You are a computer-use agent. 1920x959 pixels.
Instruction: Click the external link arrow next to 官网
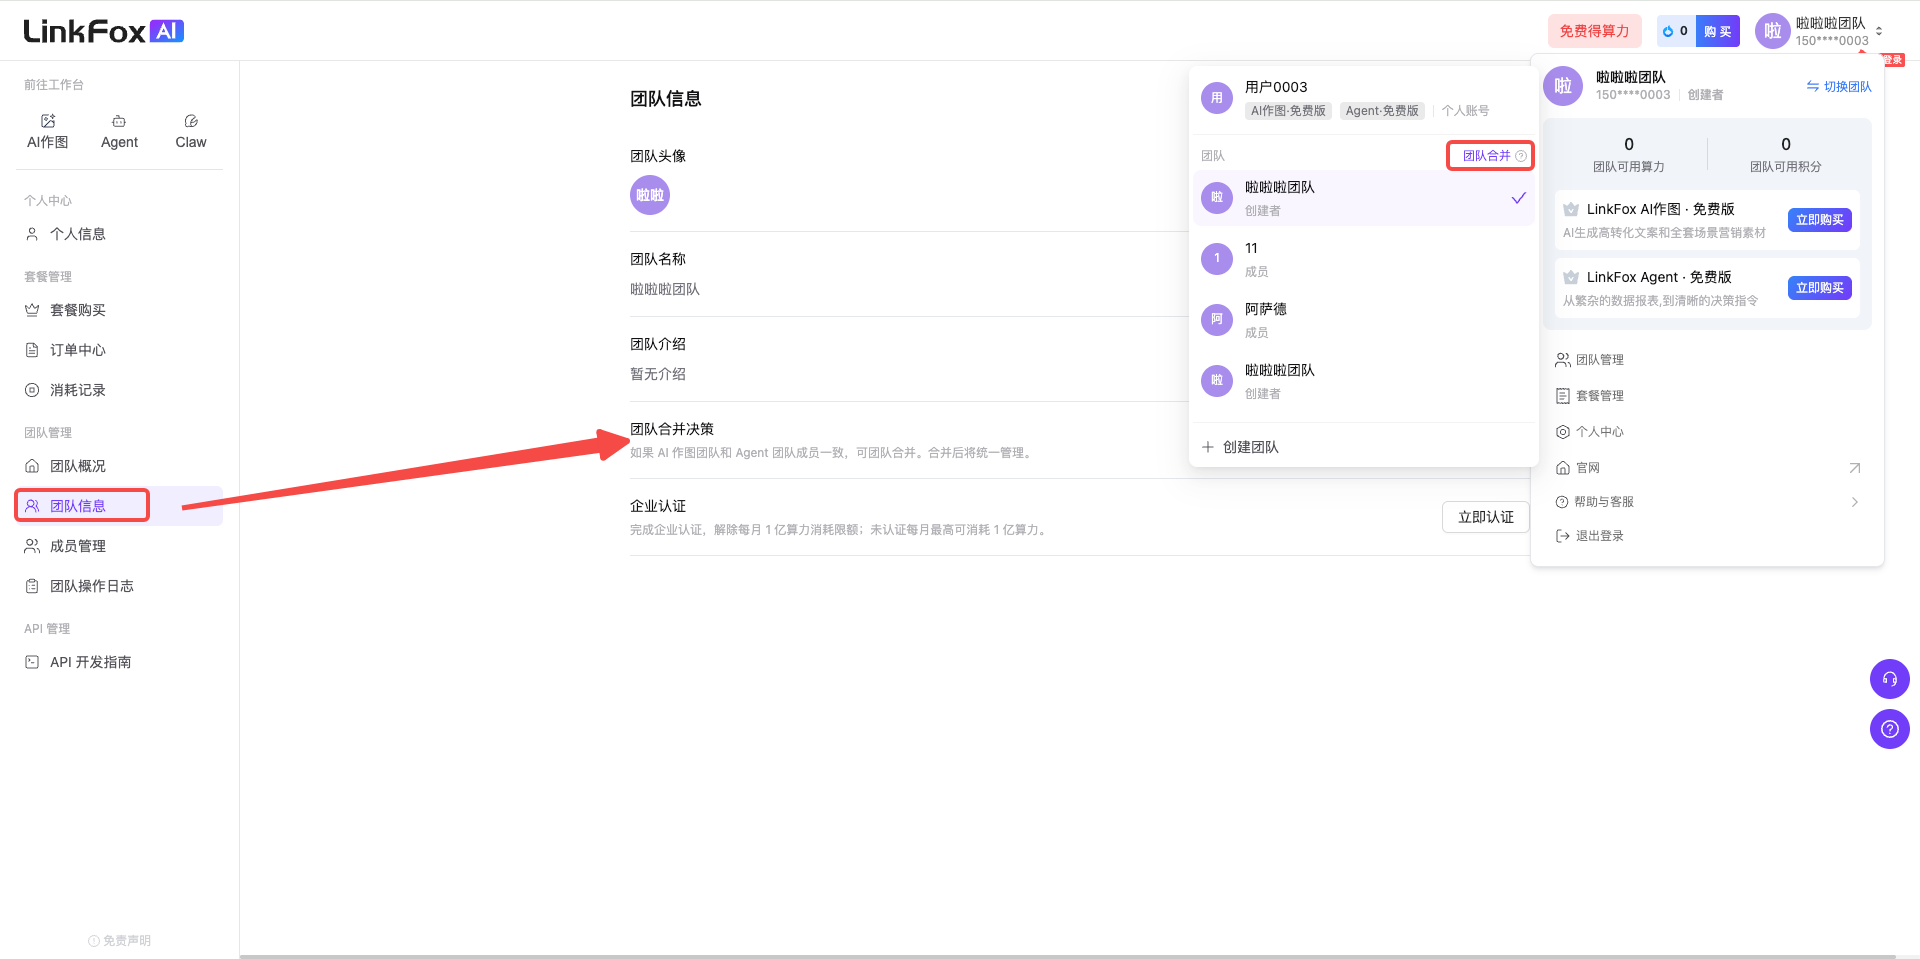tap(1854, 468)
